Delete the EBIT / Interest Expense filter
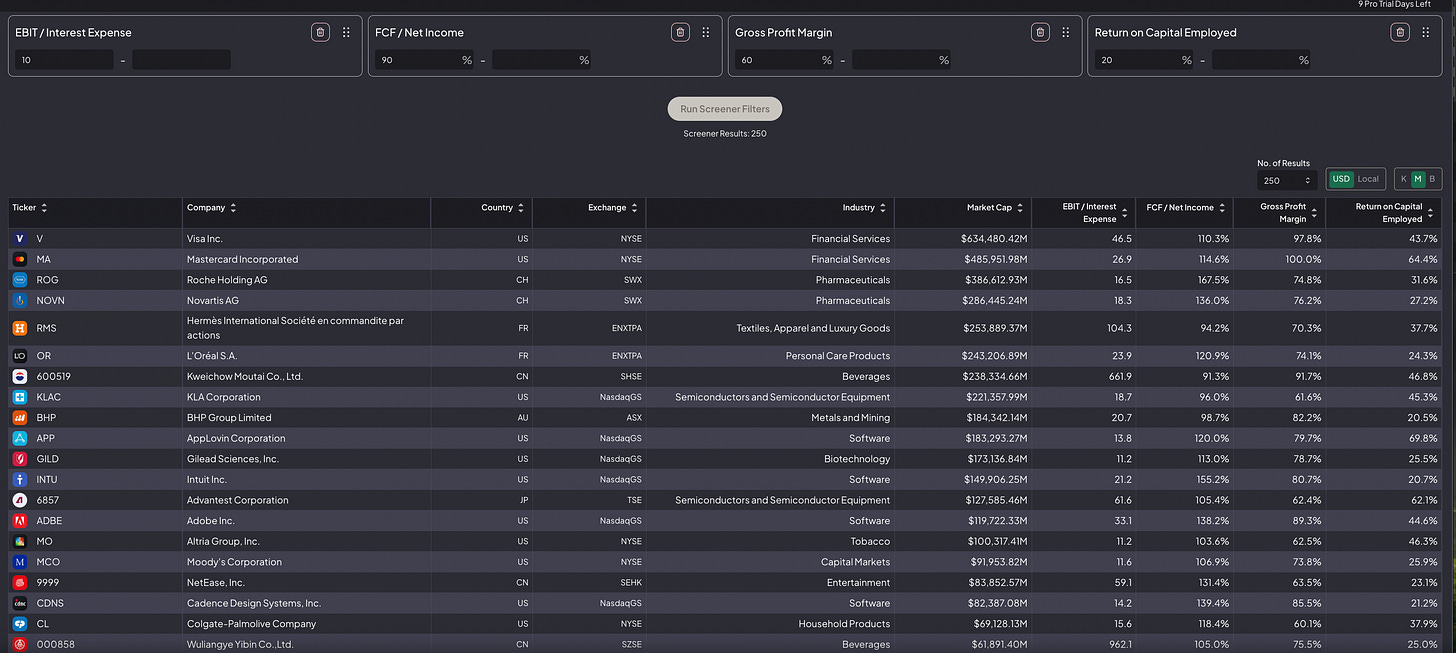The width and height of the screenshot is (1456, 653). (320, 32)
